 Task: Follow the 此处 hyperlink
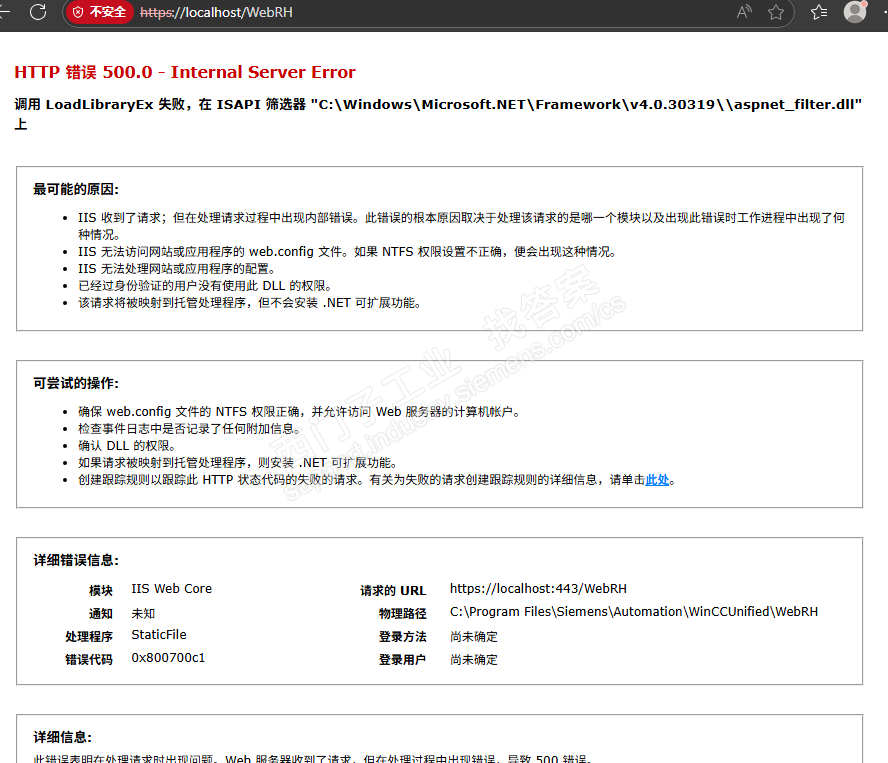point(657,480)
